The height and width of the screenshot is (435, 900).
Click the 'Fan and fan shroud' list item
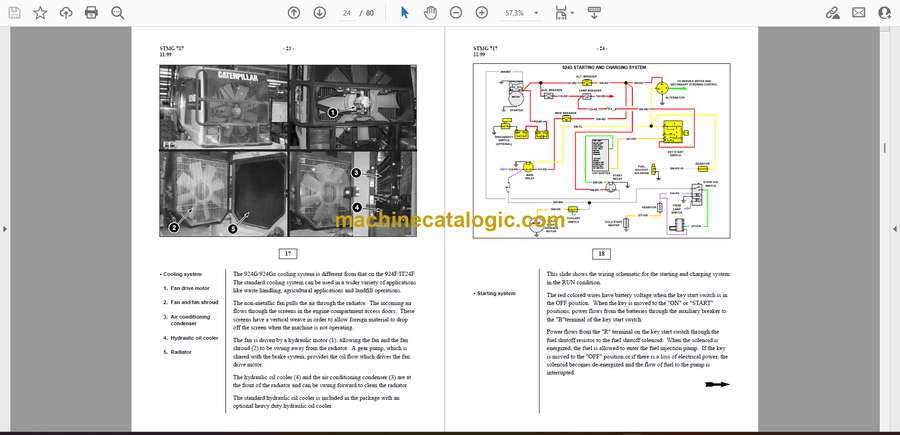click(193, 302)
